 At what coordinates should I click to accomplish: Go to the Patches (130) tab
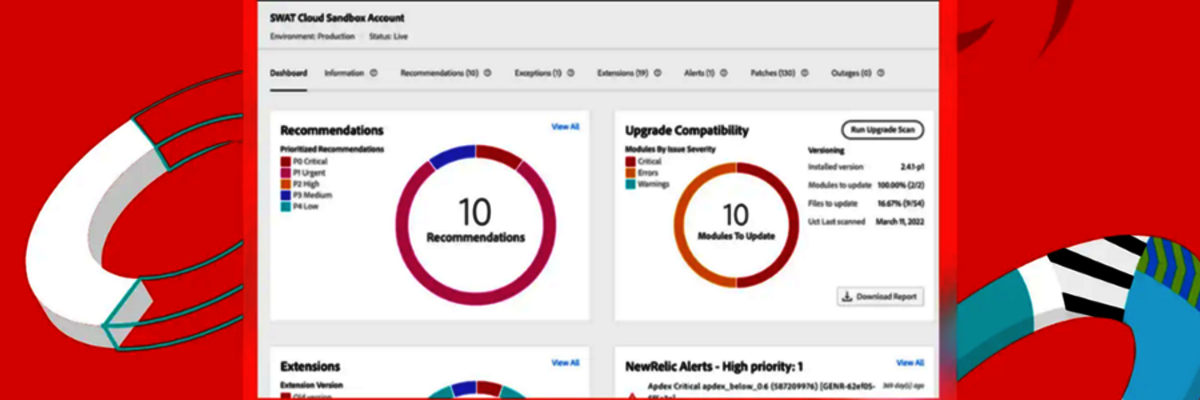772,73
